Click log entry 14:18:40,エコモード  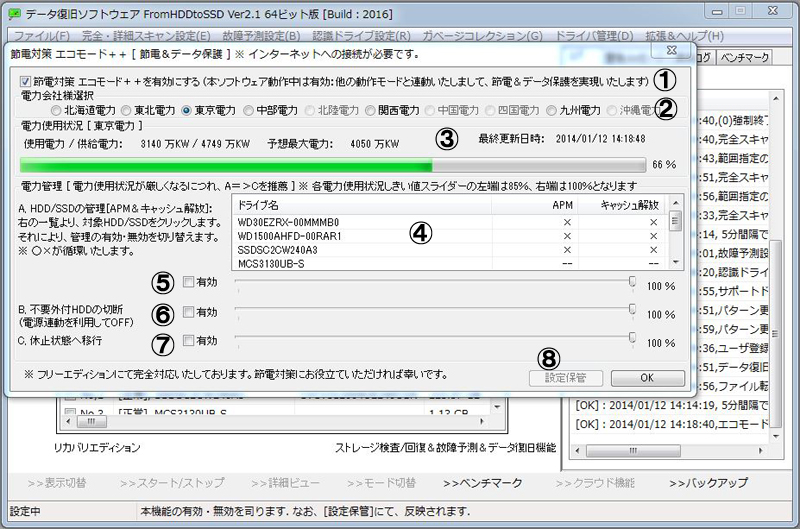[x=671, y=424]
